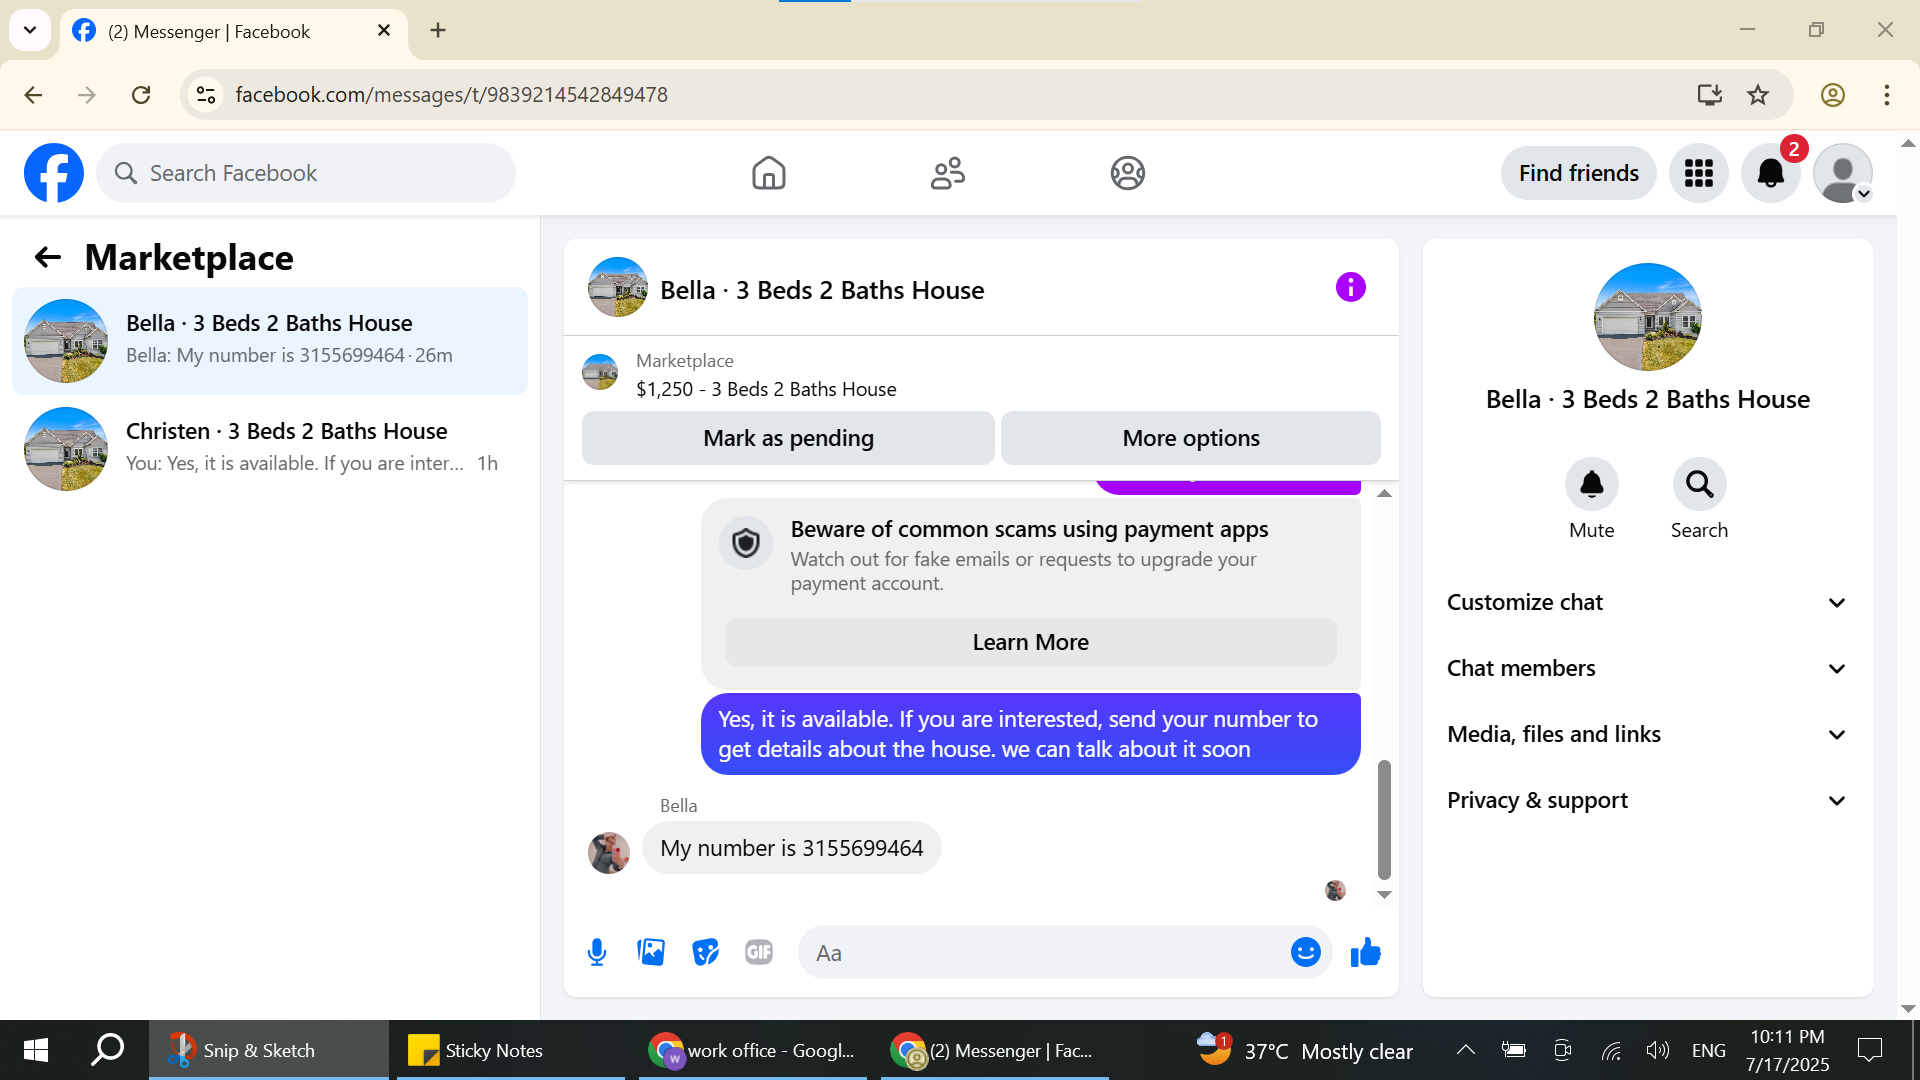The width and height of the screenshot is (1920, 1080).
Task: Choose a sticker to send
Action: tap(705, 952)
